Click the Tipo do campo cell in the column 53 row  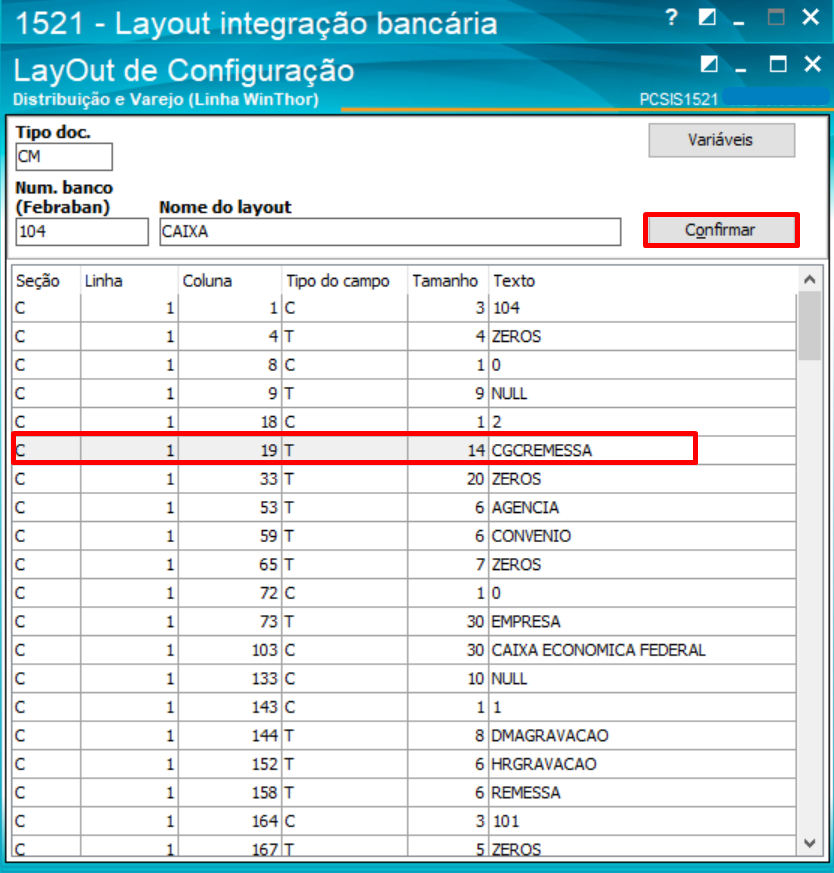click(345, 507)
